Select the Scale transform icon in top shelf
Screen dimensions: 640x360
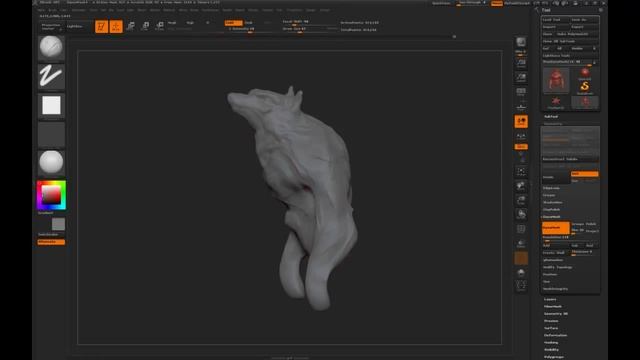coord(145,27)
